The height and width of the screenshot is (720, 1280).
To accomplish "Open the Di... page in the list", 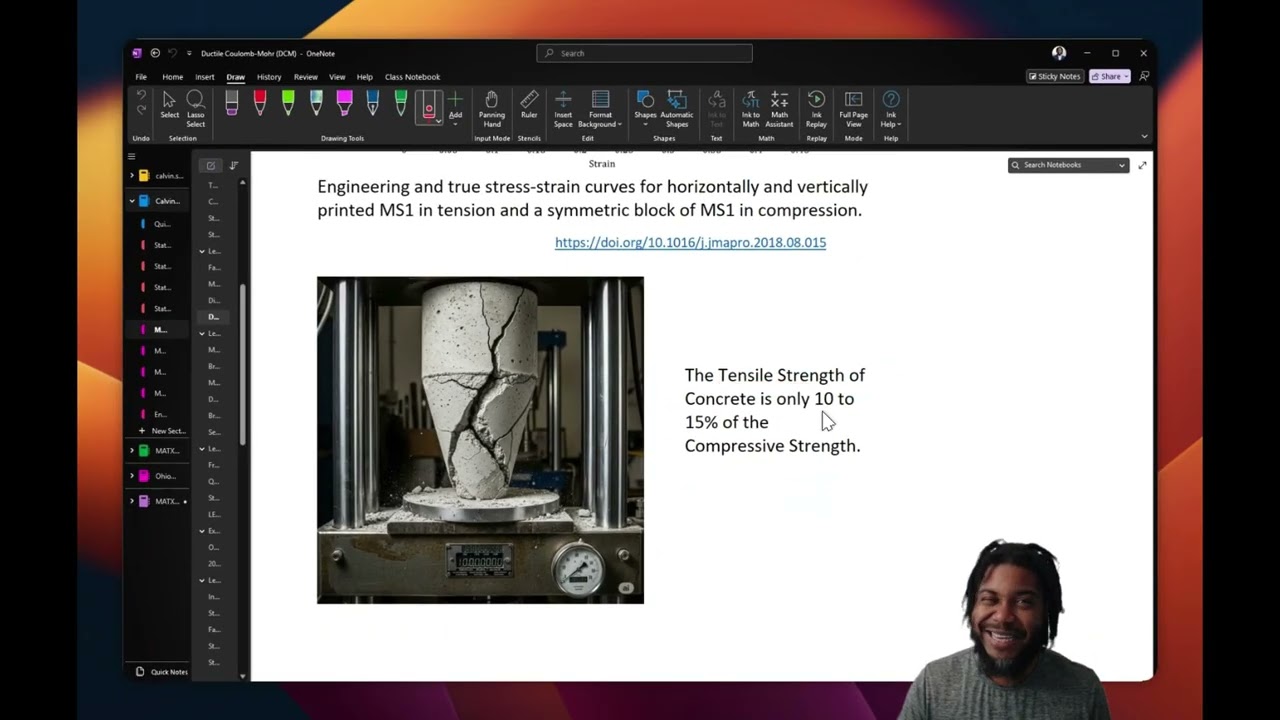I will [213, 300].
